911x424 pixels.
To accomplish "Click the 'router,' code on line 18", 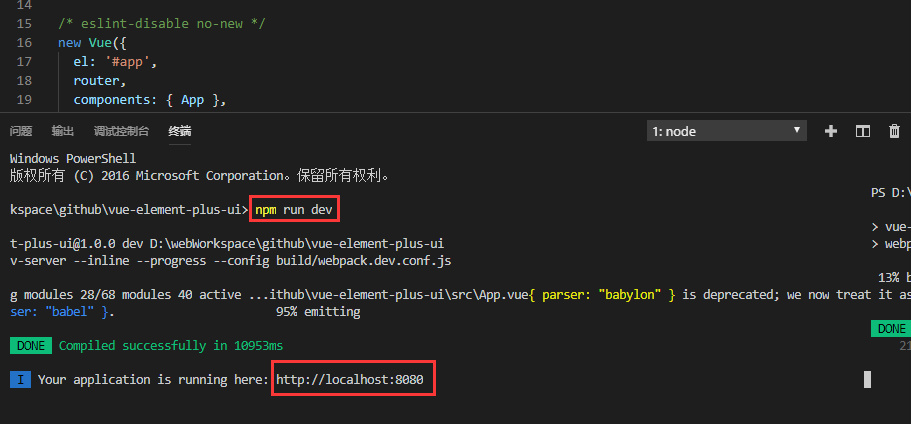I will coord(100,81).
